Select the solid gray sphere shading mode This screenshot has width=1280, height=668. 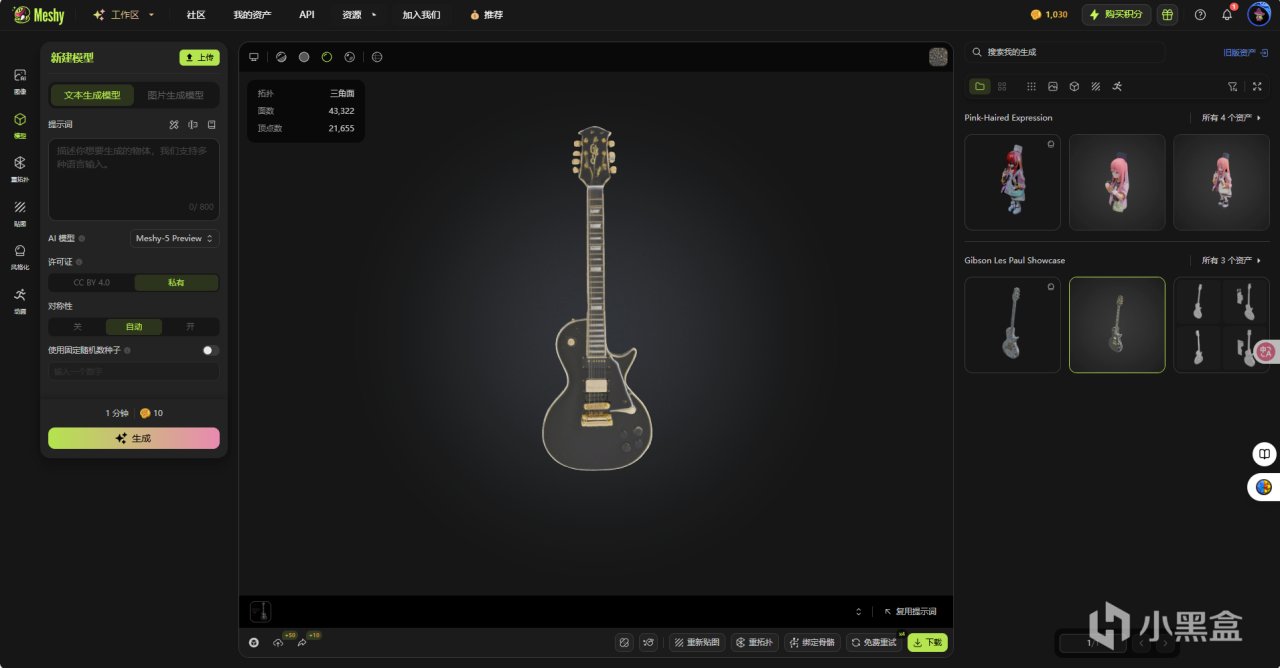coord(304,57)
